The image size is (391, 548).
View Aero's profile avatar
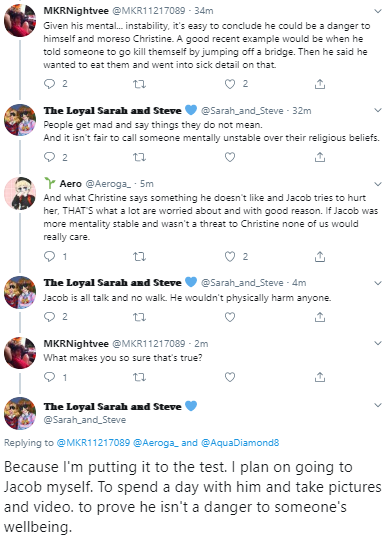click(x=20, y=193)
